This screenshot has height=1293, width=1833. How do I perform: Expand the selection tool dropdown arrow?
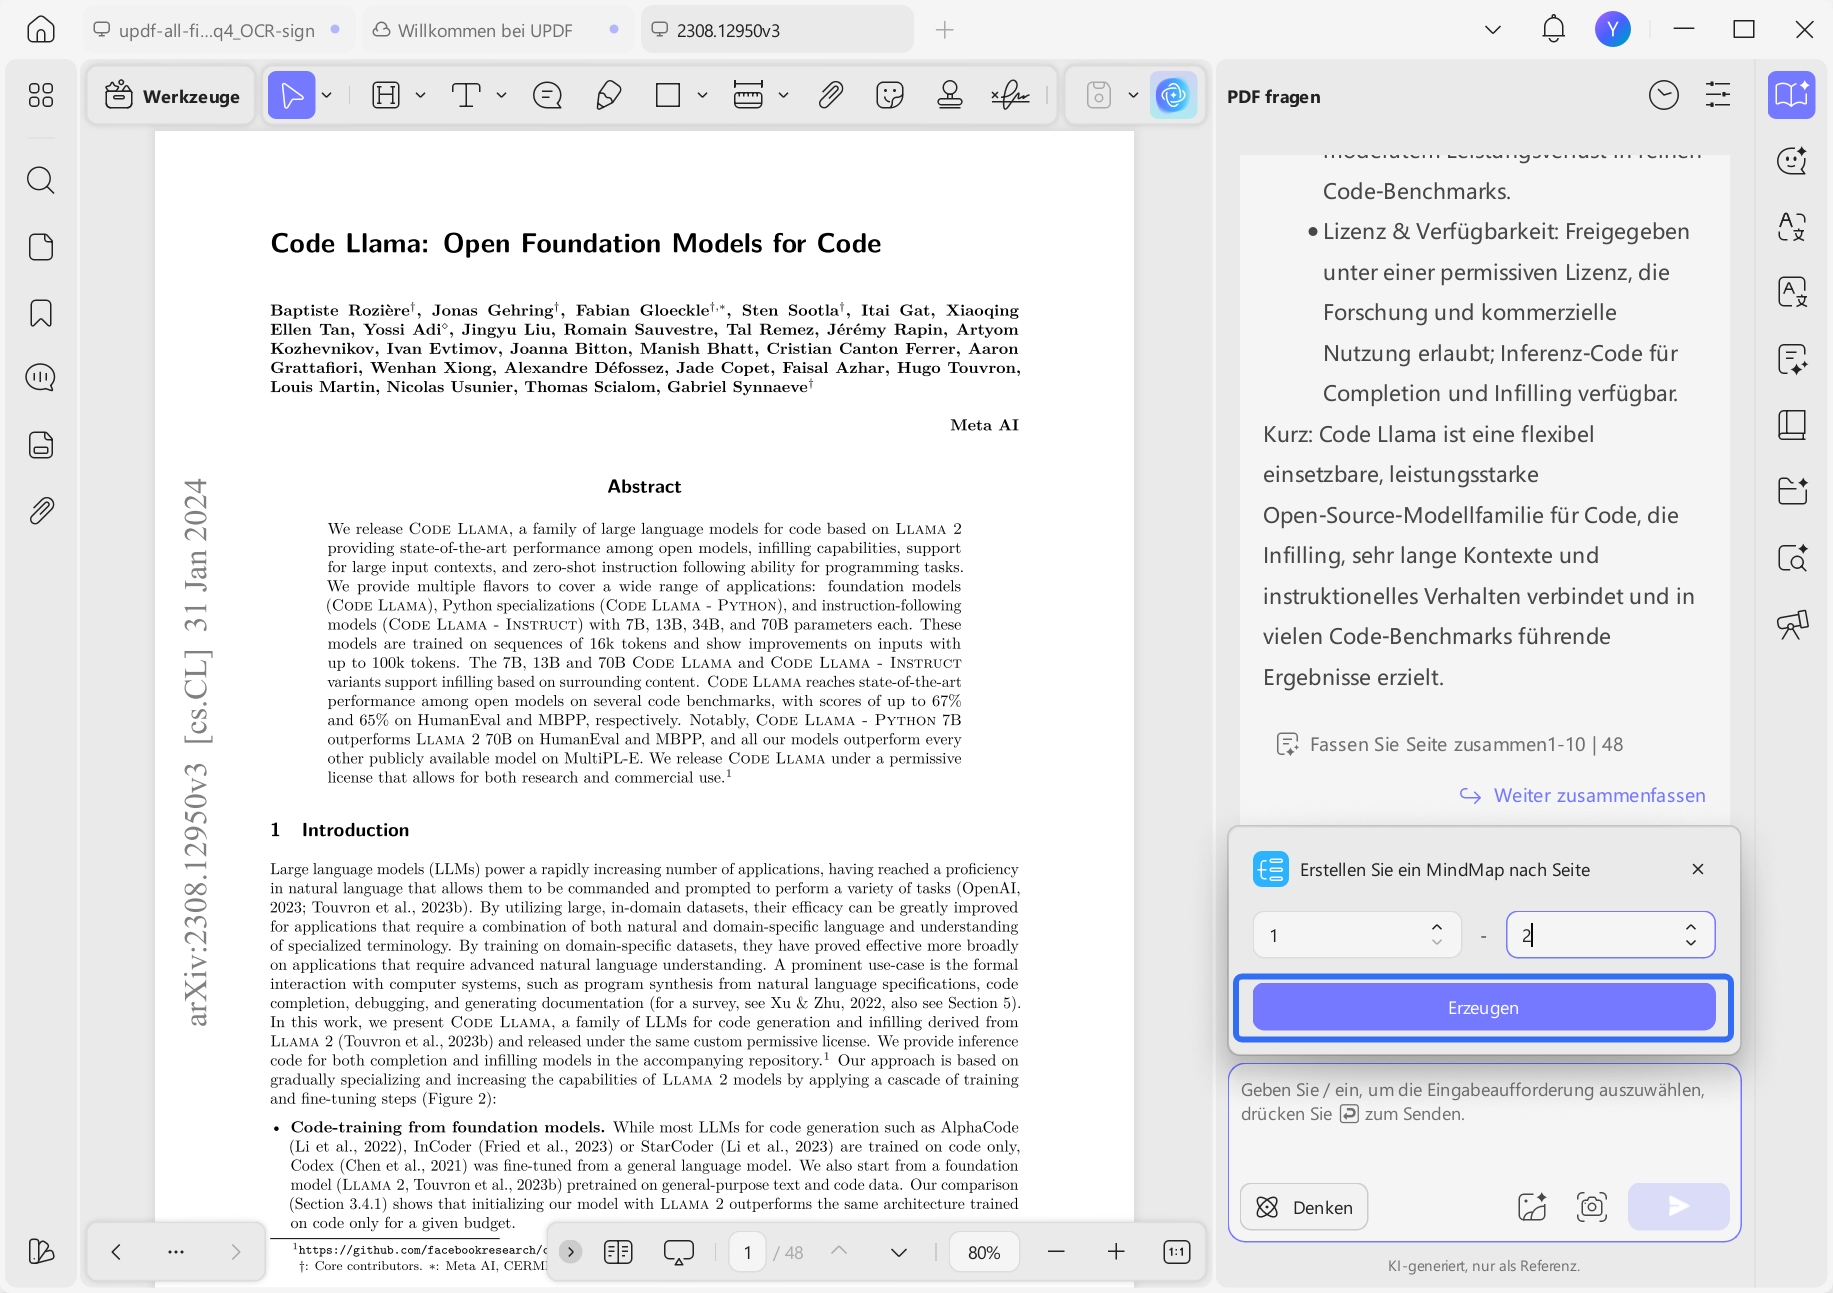[x=327, y=96]
